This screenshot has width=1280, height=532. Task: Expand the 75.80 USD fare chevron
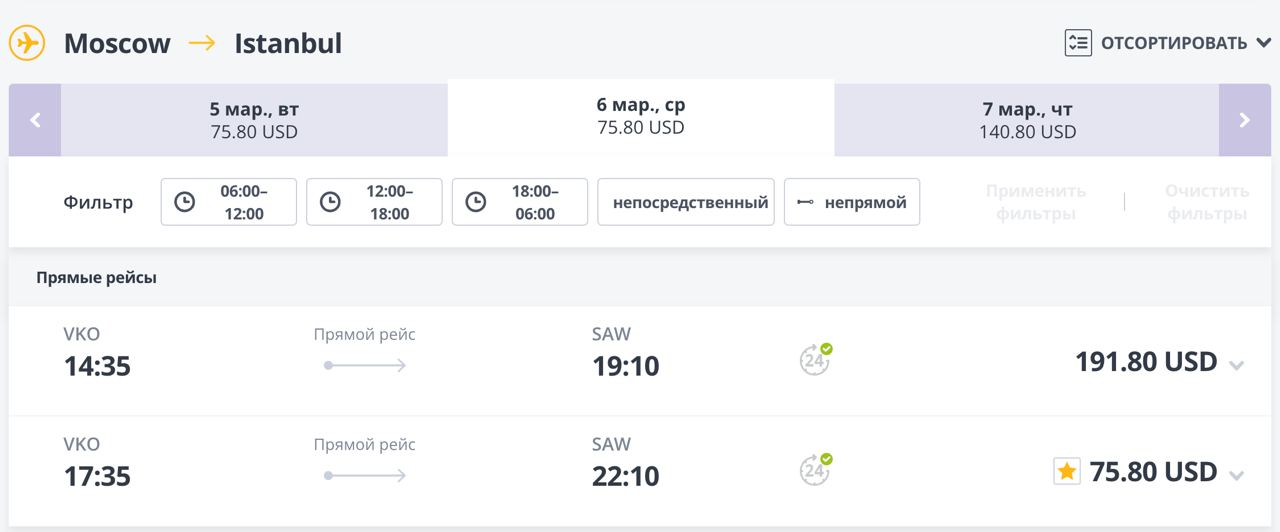click(1236, 475)
